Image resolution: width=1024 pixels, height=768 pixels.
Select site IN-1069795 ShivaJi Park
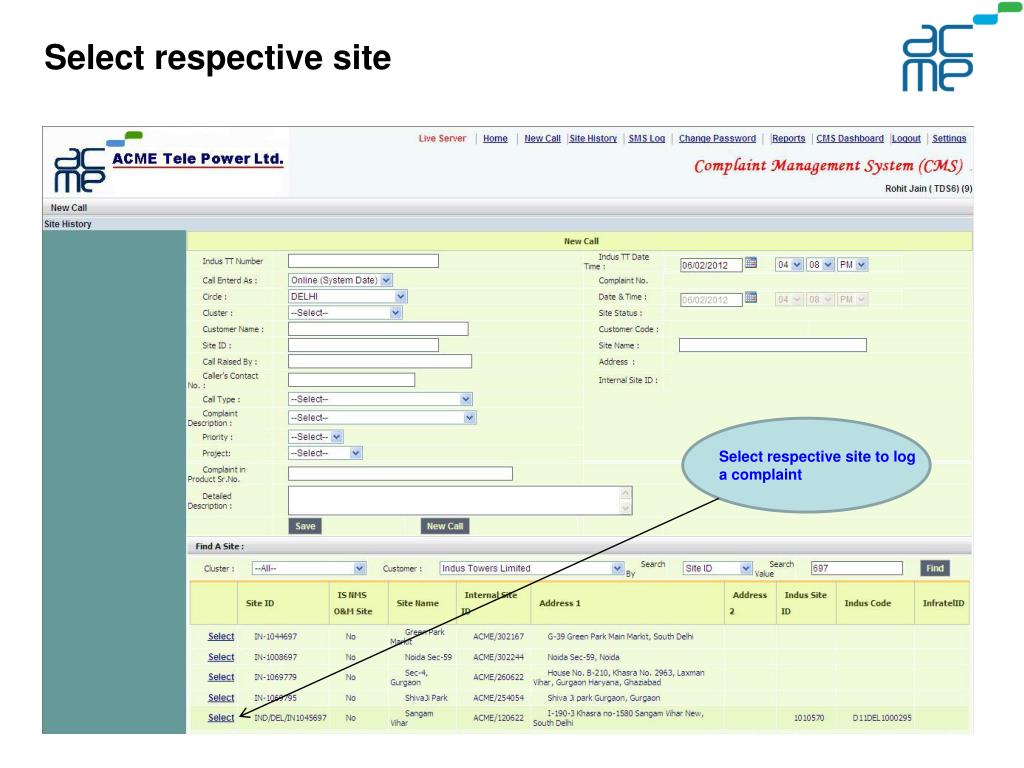click(221, 697)
